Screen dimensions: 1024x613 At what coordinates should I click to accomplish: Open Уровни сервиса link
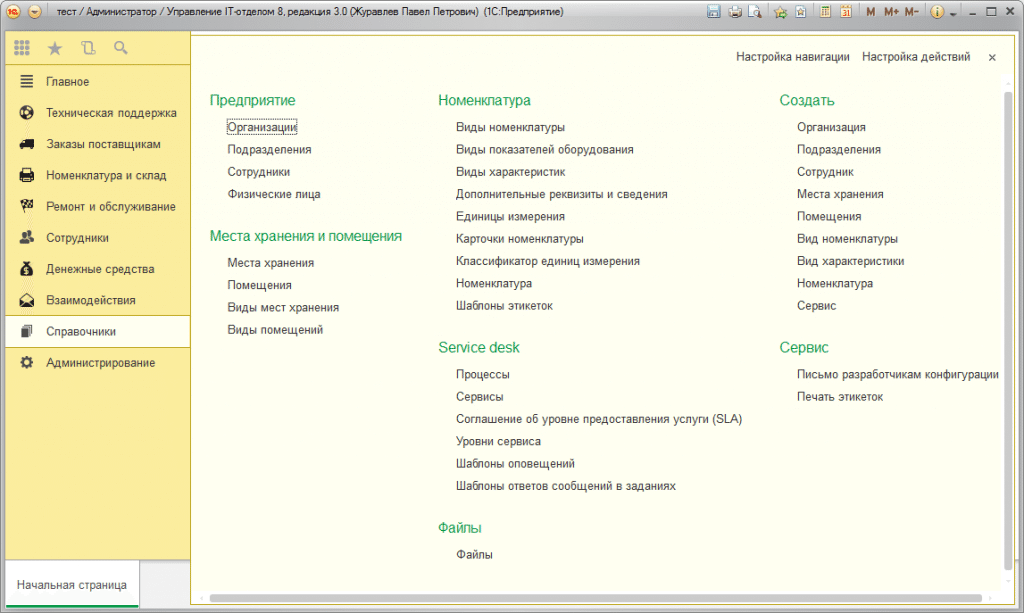tap(498, 441)
